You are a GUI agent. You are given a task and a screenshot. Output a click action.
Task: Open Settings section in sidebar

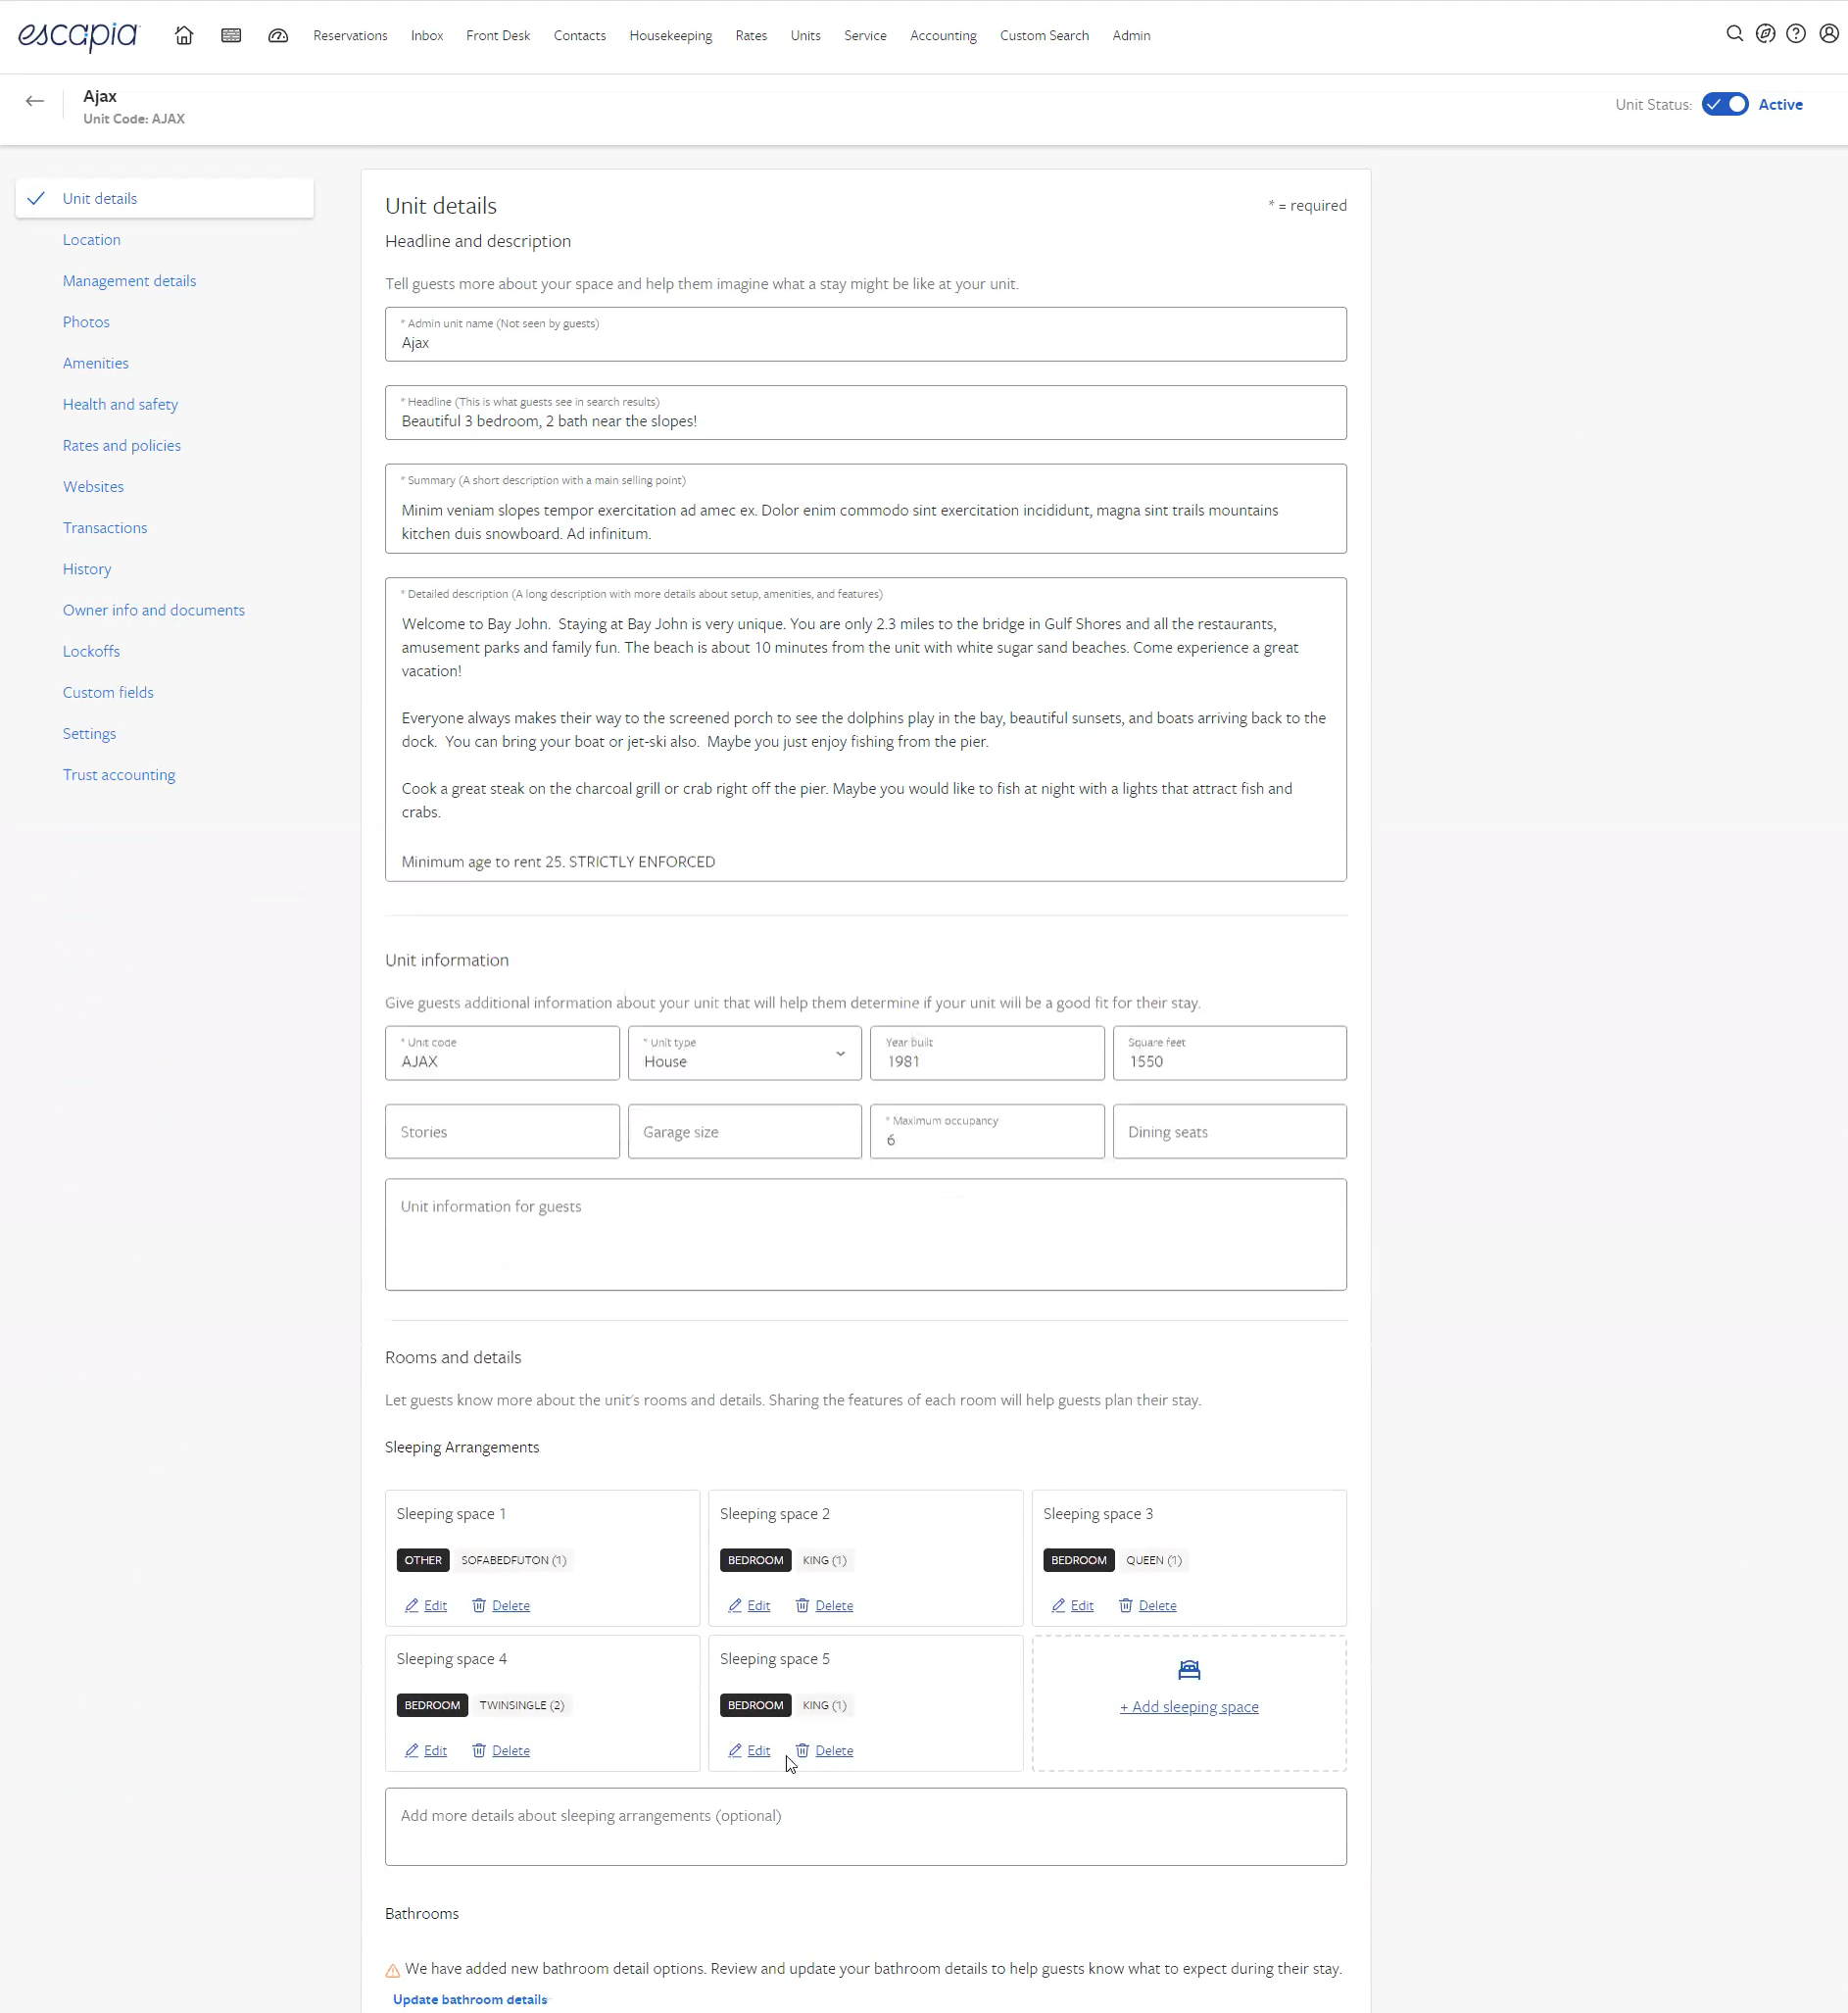(x=89, y=733)
